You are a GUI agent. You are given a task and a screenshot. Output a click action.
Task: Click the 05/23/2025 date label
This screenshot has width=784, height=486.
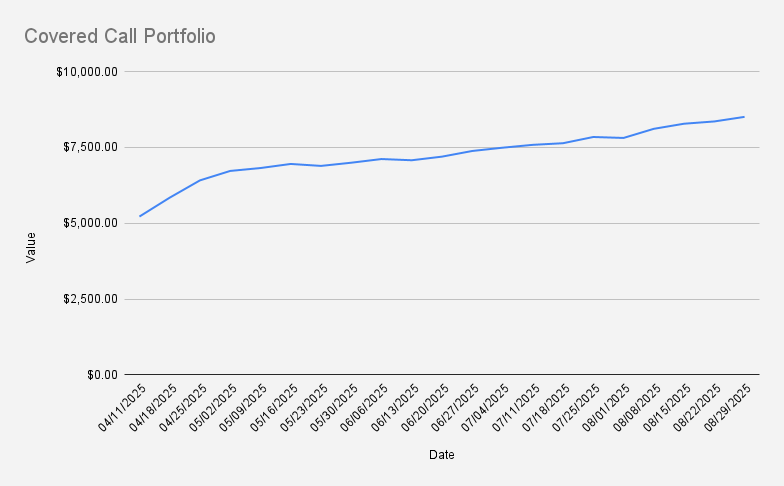click(x=303, y=408)
